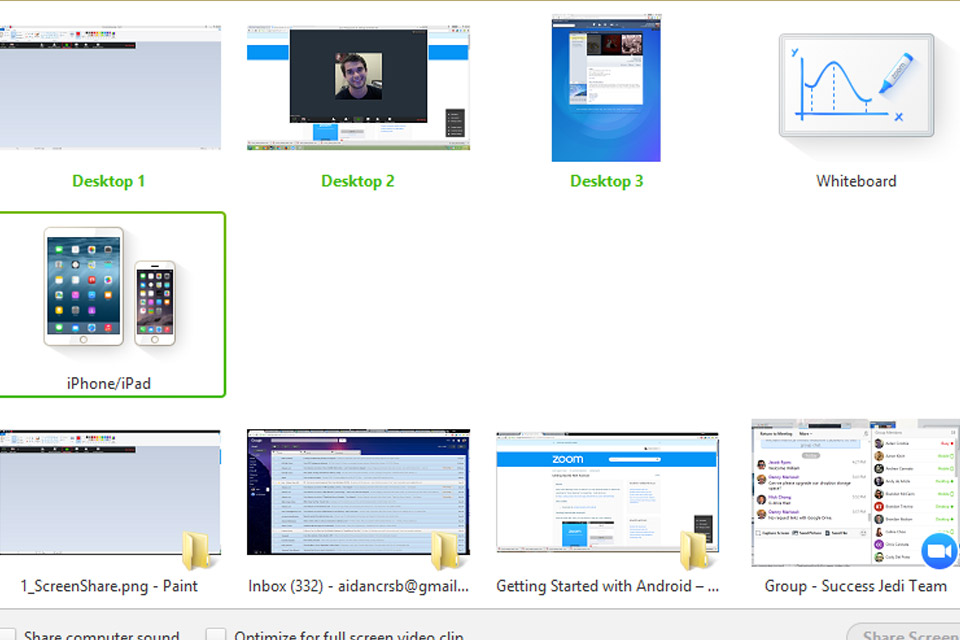Click the green Desktop 1 label
This screenshot has width=960, height=640.
click(109, 181)
